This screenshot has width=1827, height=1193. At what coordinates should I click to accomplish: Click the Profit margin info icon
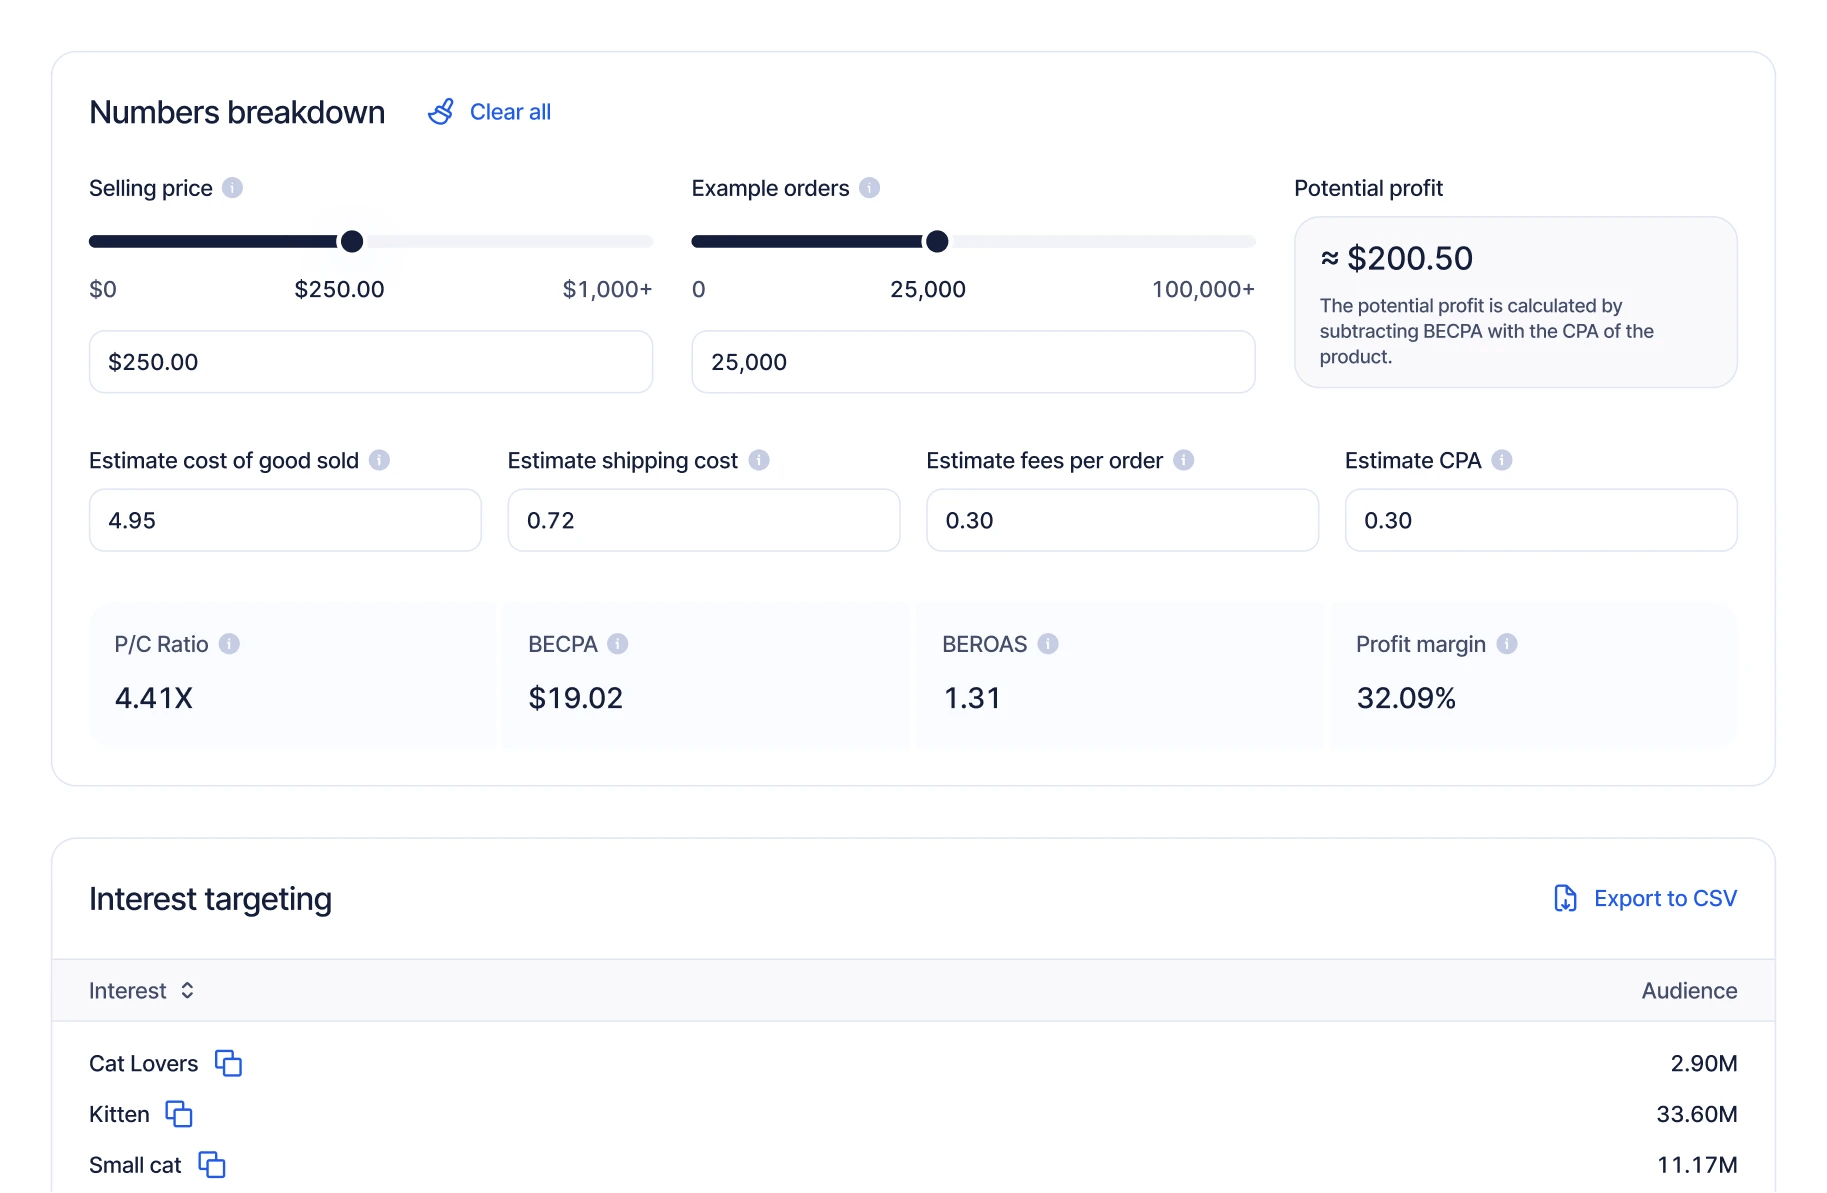1507,644
